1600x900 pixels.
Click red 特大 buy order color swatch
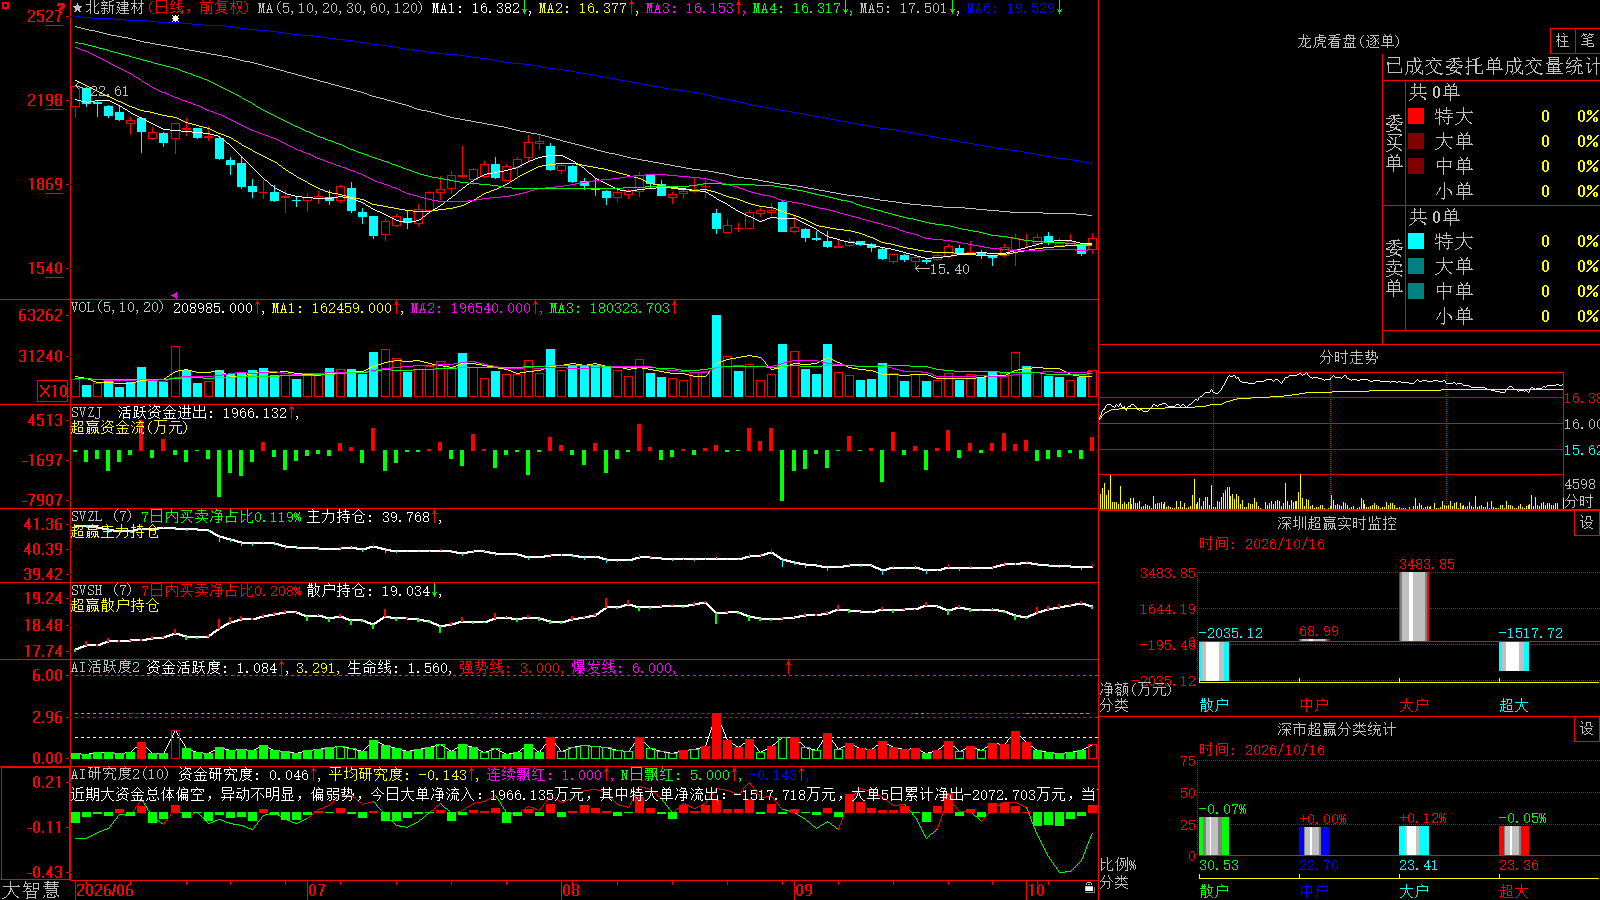click(x=1416, y=116)
